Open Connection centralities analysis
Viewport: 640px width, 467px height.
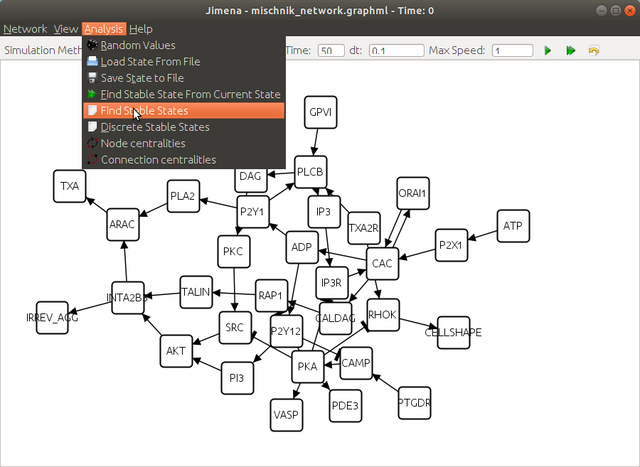tap(184, 160)
